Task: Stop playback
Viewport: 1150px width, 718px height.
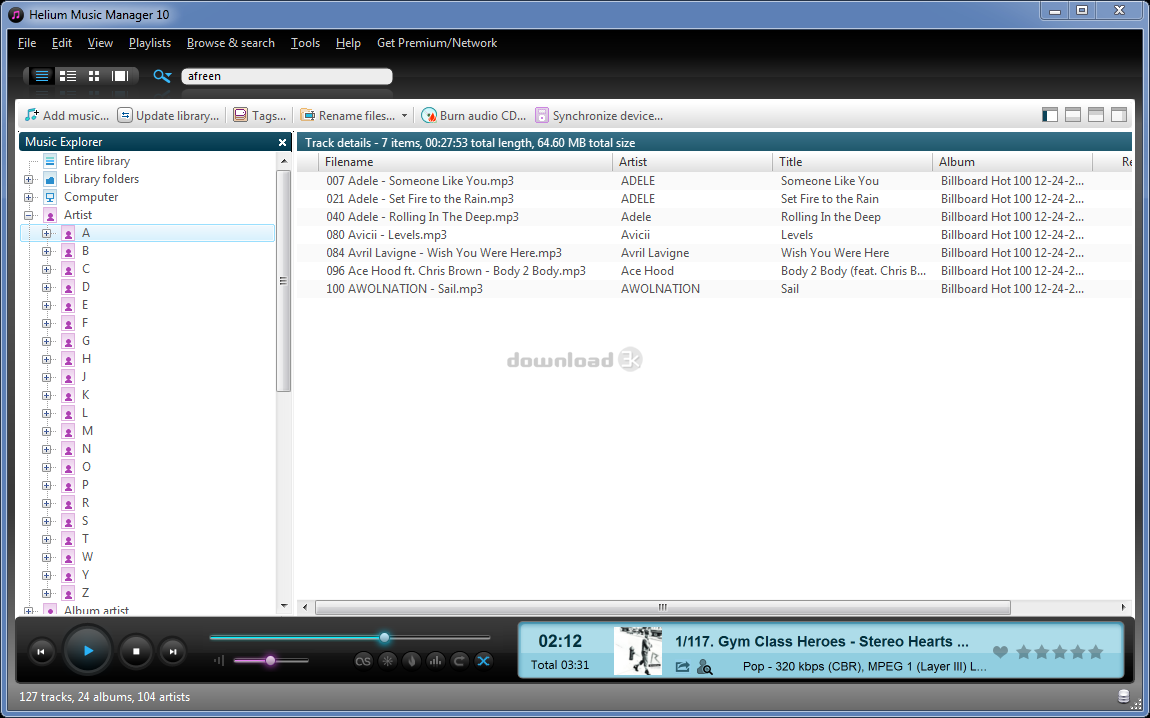Action: pyautogui.click(x=136, y=651)
